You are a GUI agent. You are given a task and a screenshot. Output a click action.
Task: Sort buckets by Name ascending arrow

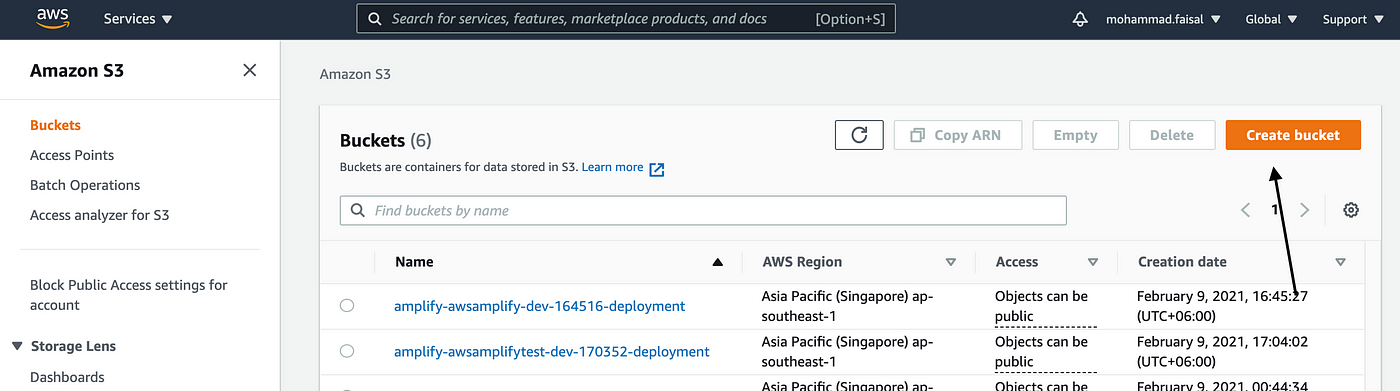(x=717, y=262)
